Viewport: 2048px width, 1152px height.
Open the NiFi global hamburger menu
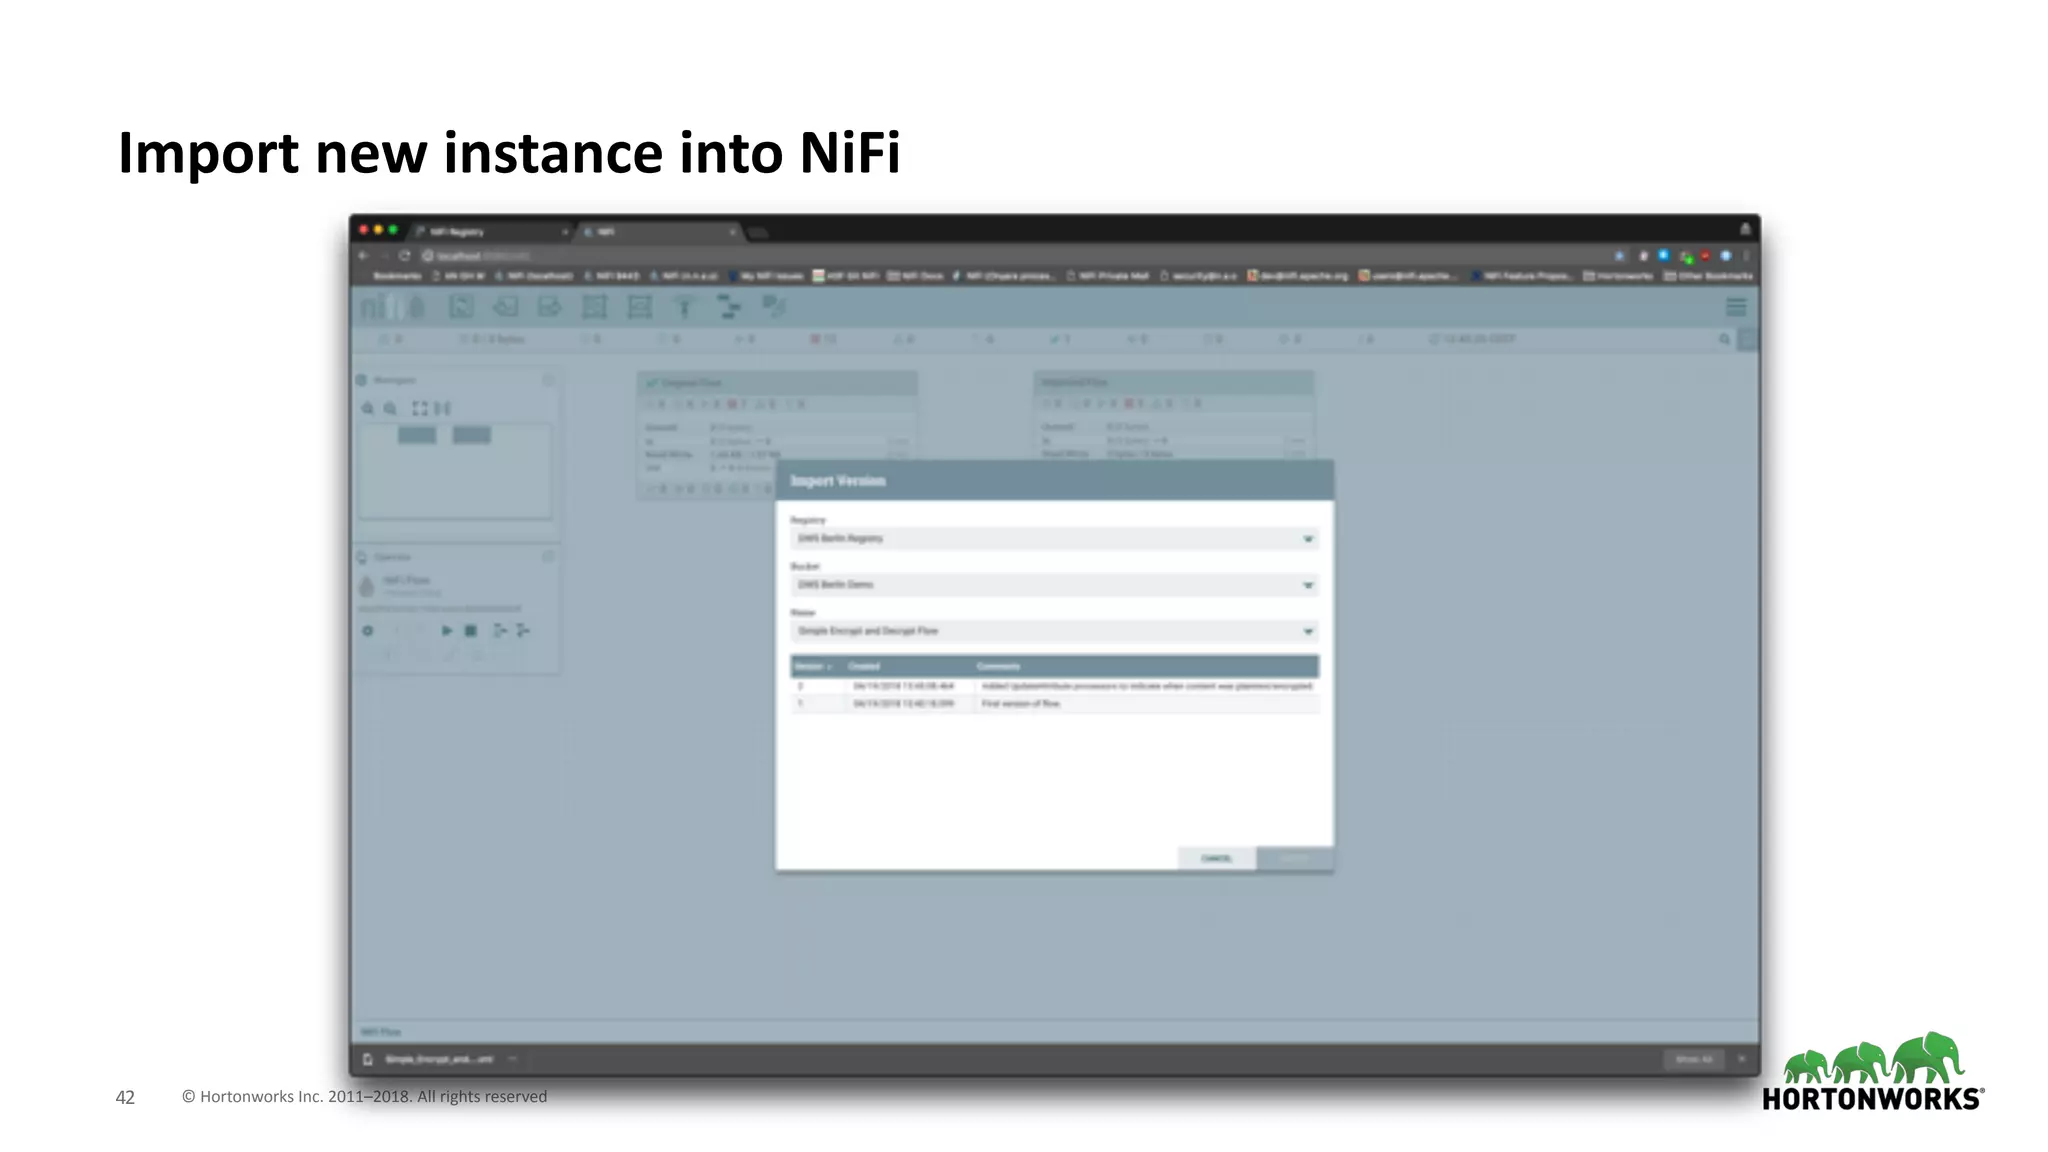tap(1736, 307)
